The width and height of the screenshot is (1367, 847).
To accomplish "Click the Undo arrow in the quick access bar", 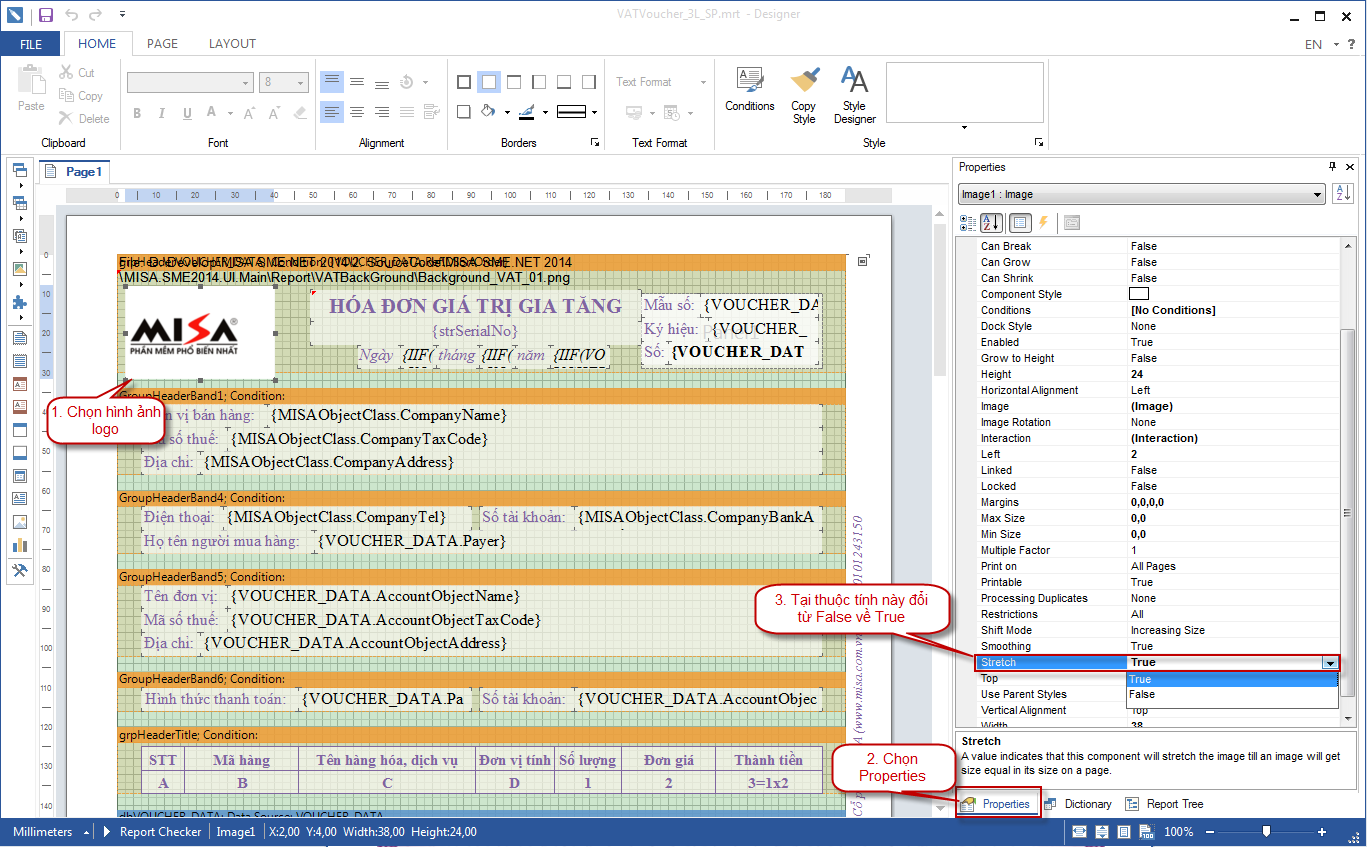I will click(71, 15).
